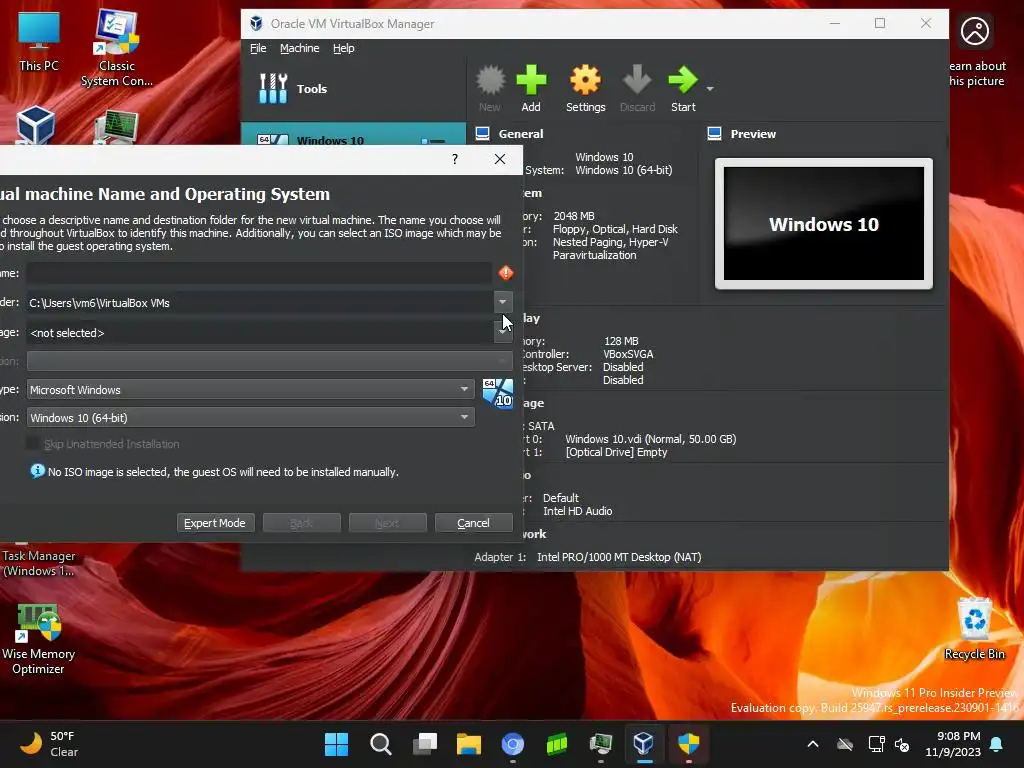
Task: Click the [Optical Drive] Empty entry
Action: pyautogui.click(x=616, y=452)
